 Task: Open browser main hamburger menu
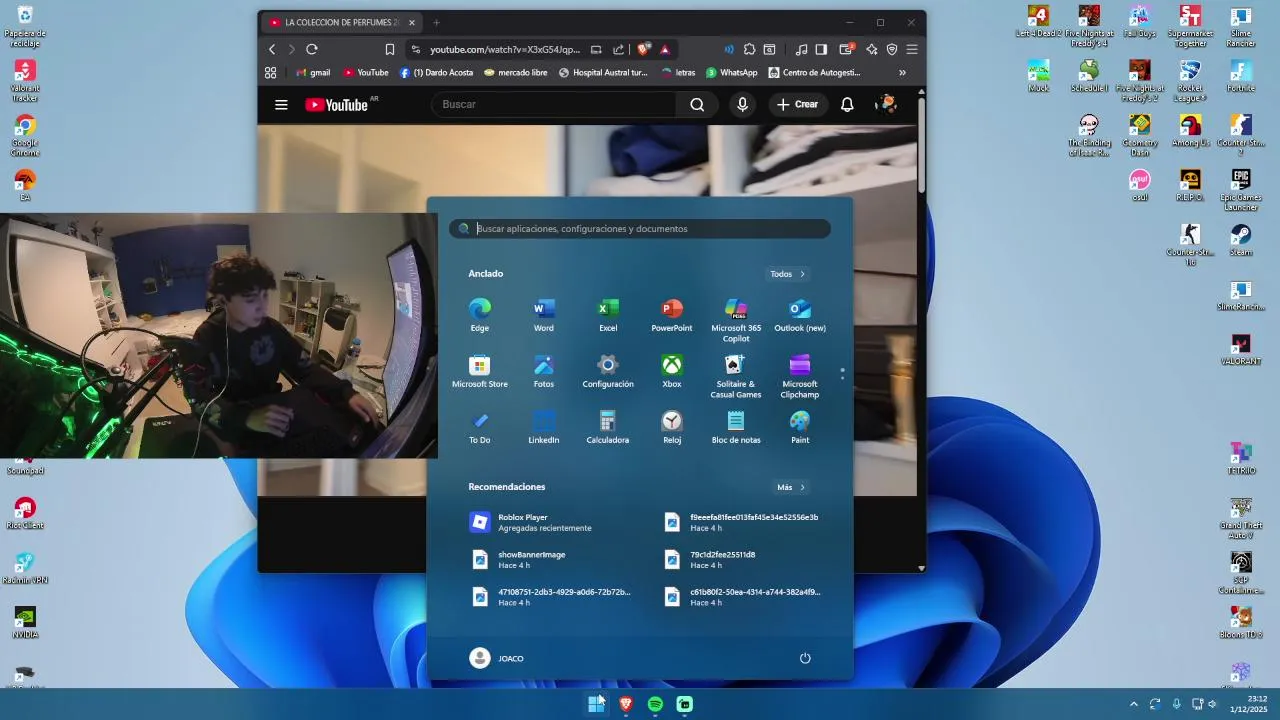point(912,49)
